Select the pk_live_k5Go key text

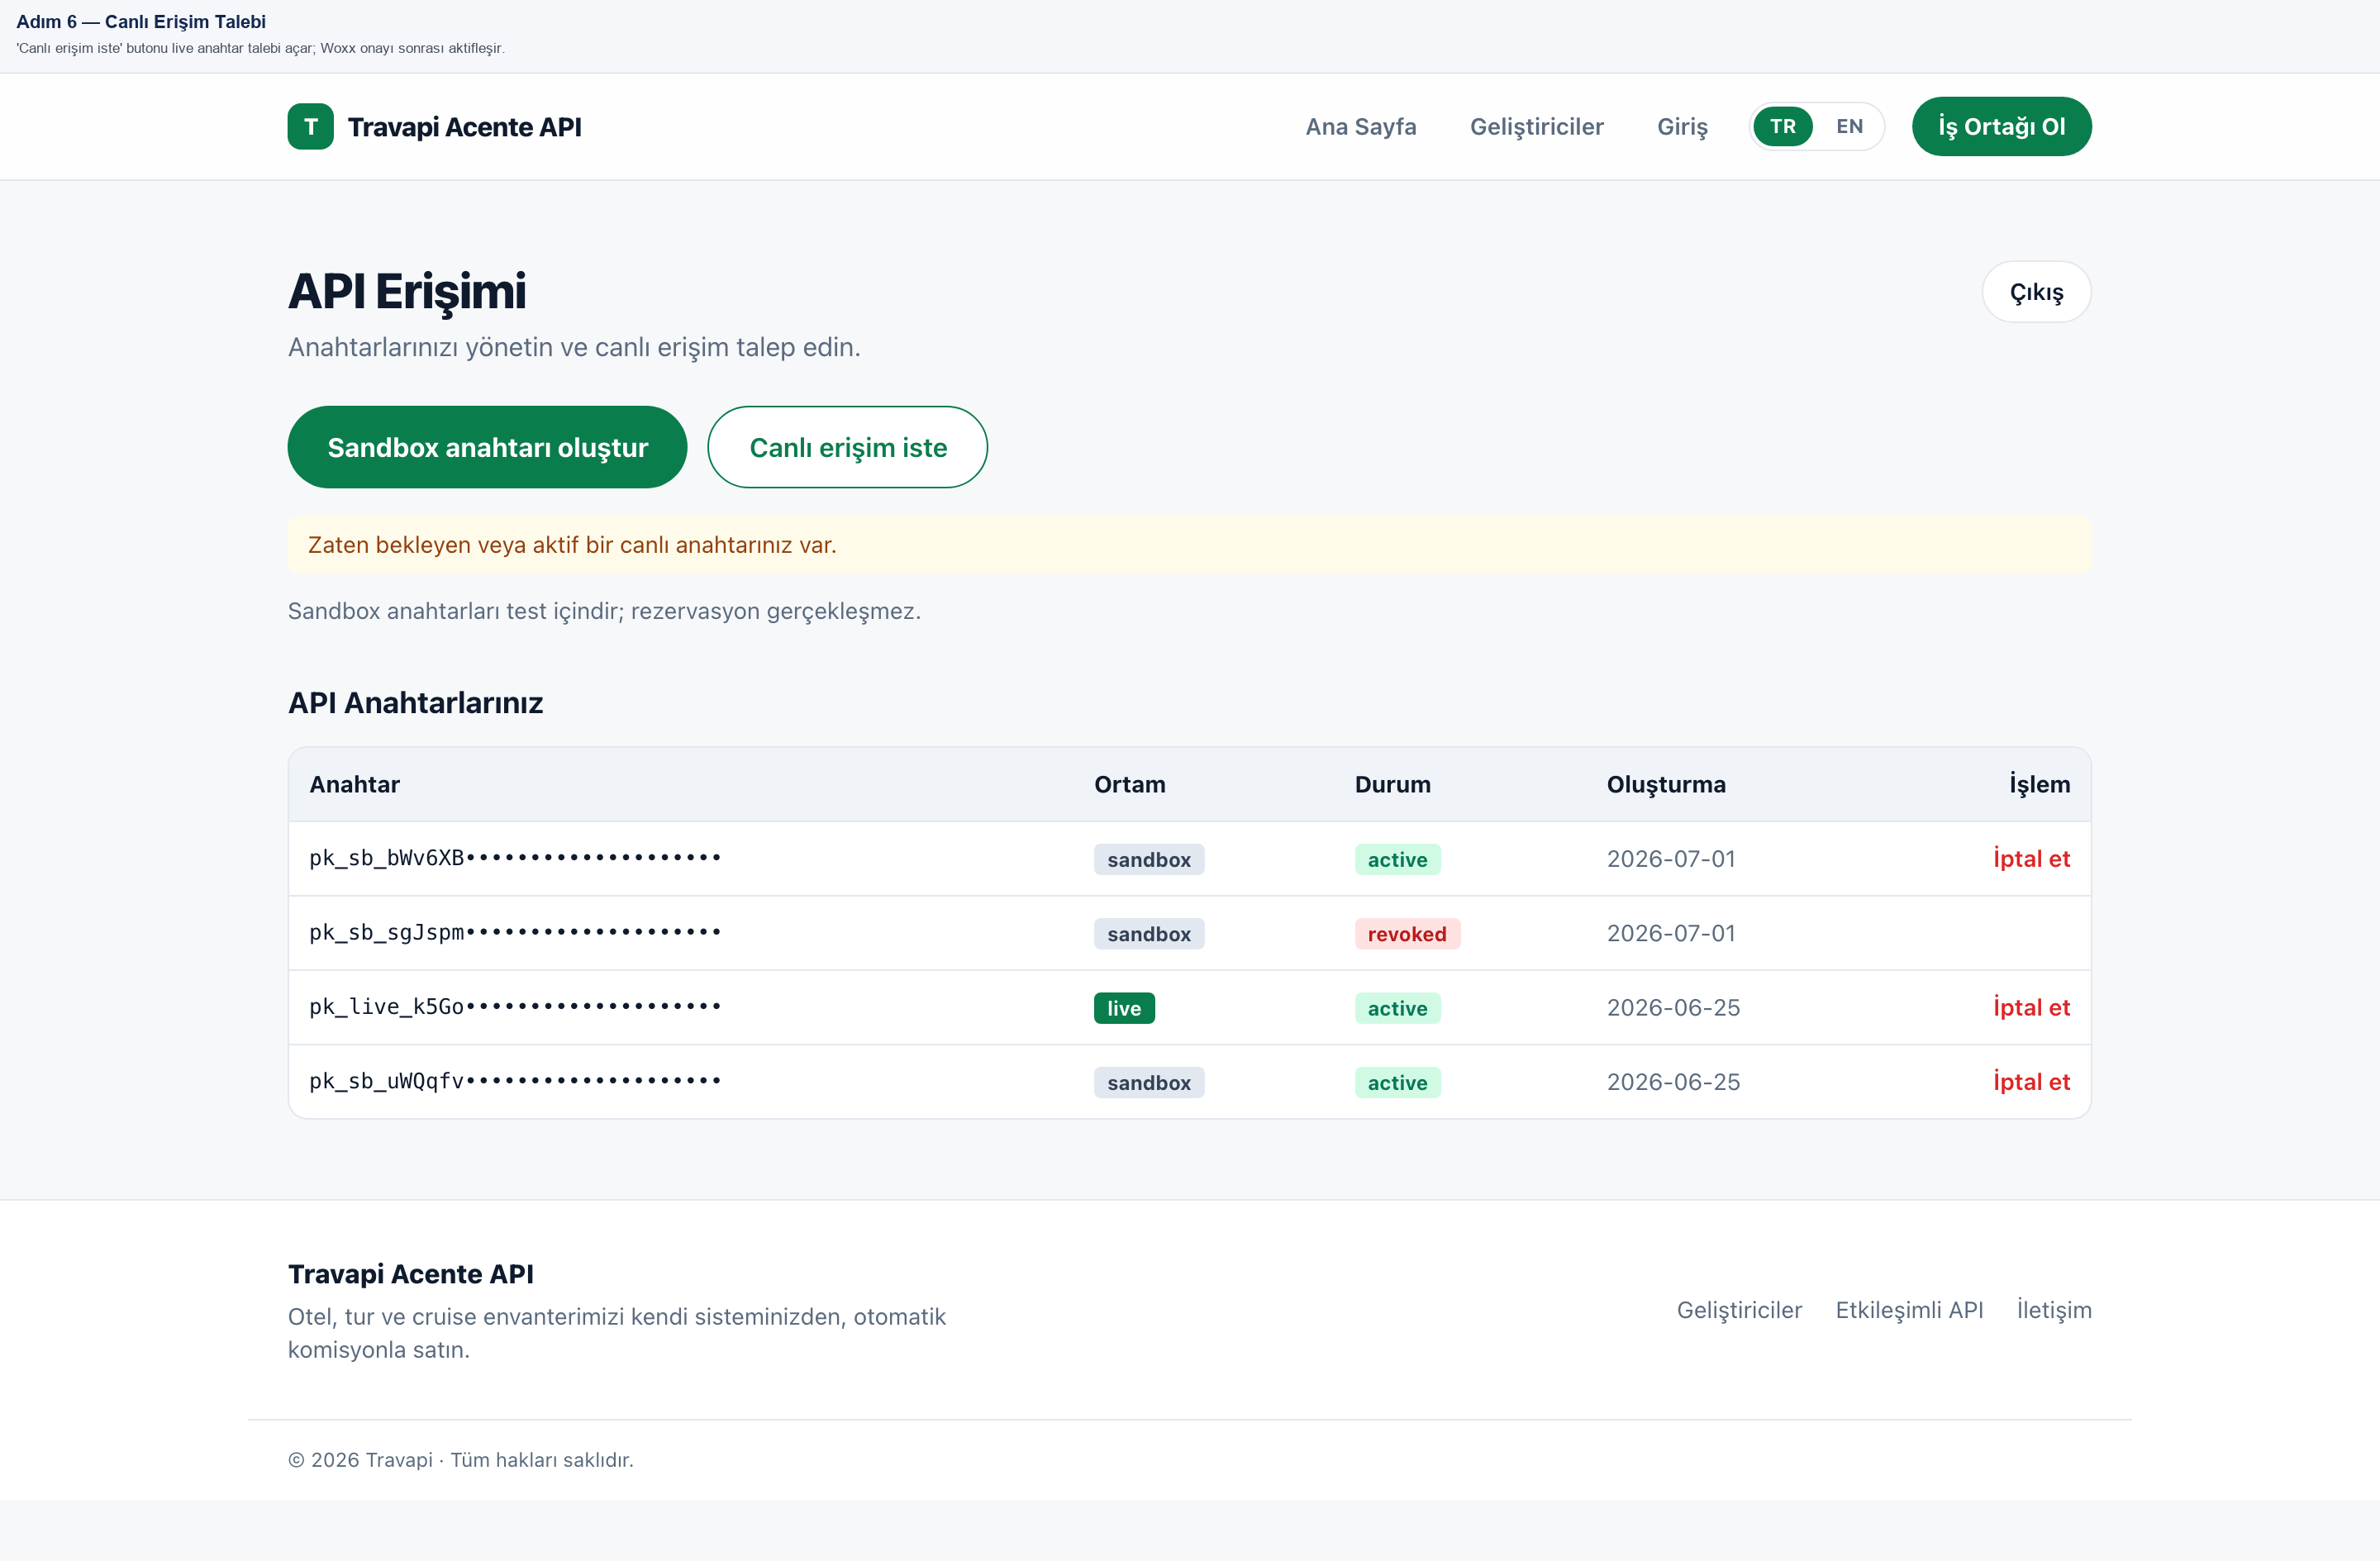[x=515, y=1006]
